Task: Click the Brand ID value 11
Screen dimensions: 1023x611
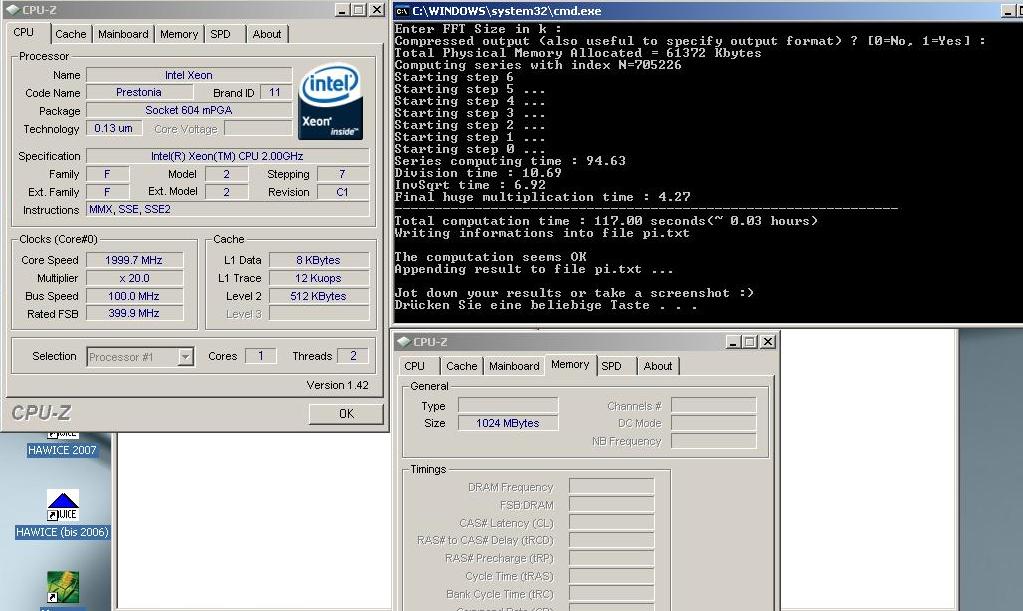Action: (x=275, y=93)
